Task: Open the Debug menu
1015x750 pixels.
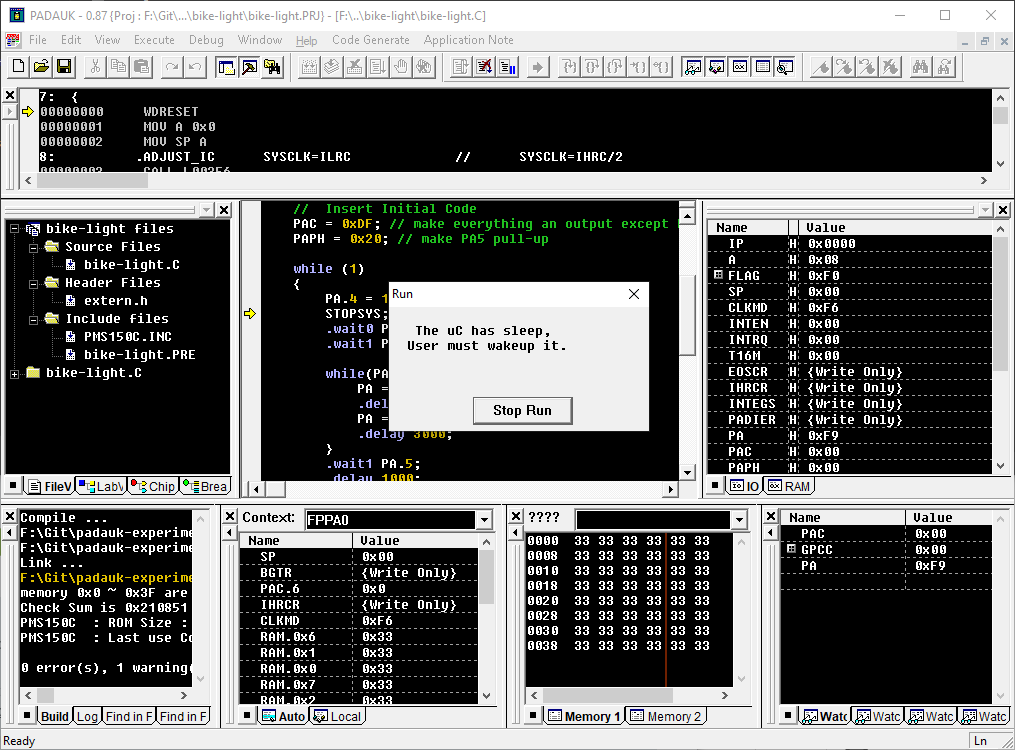Action: tap(206, 40)
